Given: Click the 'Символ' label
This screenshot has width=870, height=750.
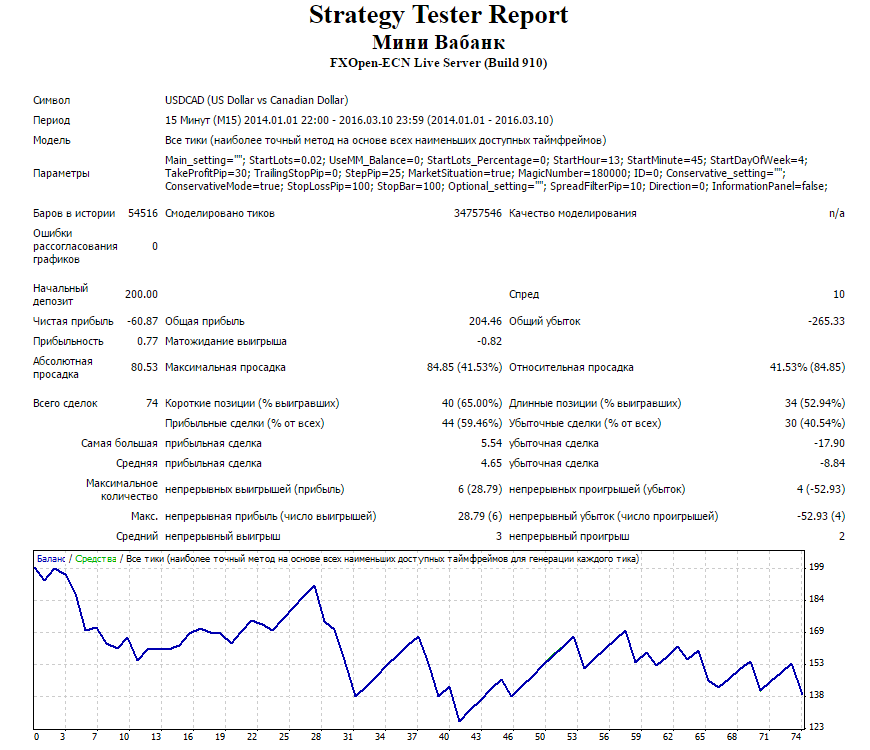Looking at the screenshot, I should [x=52, y=100].
